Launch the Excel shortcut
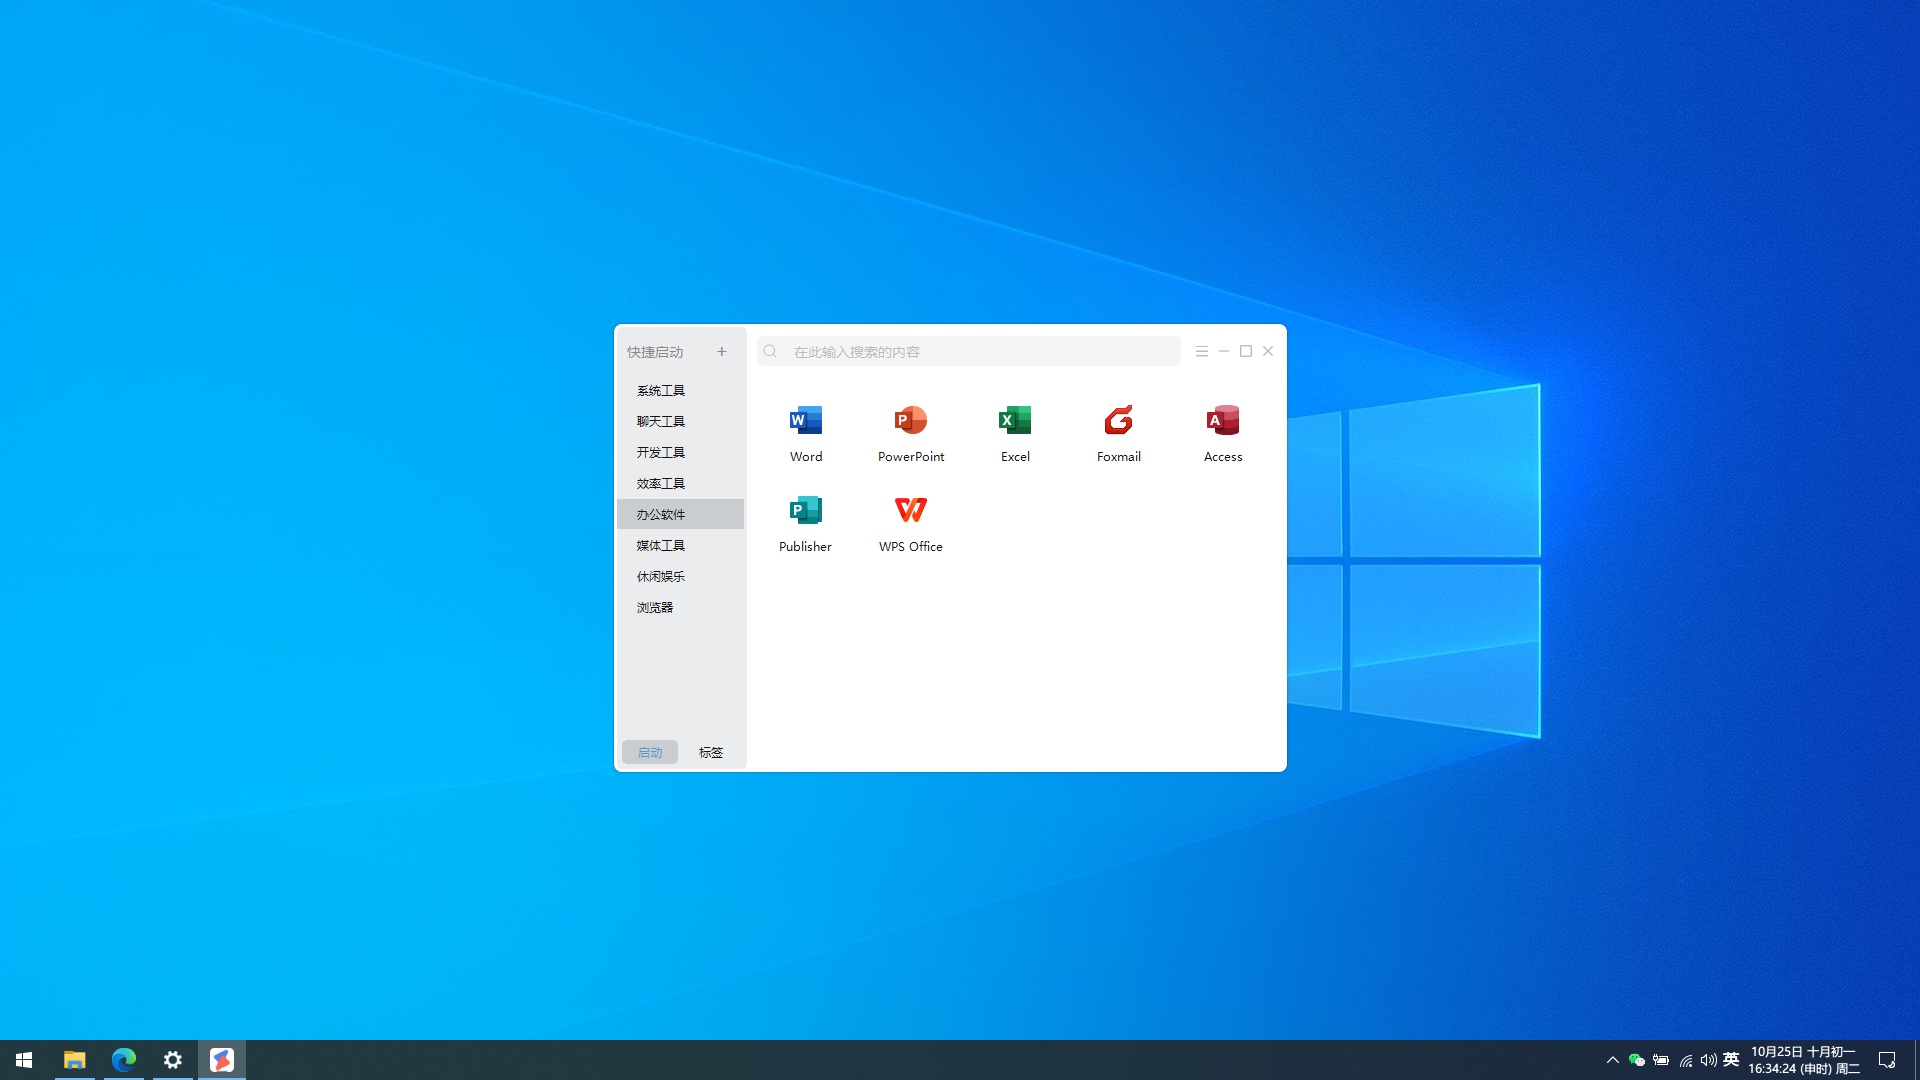Viewport: 1920px width, 1080px height. [x=1014, y=421]
